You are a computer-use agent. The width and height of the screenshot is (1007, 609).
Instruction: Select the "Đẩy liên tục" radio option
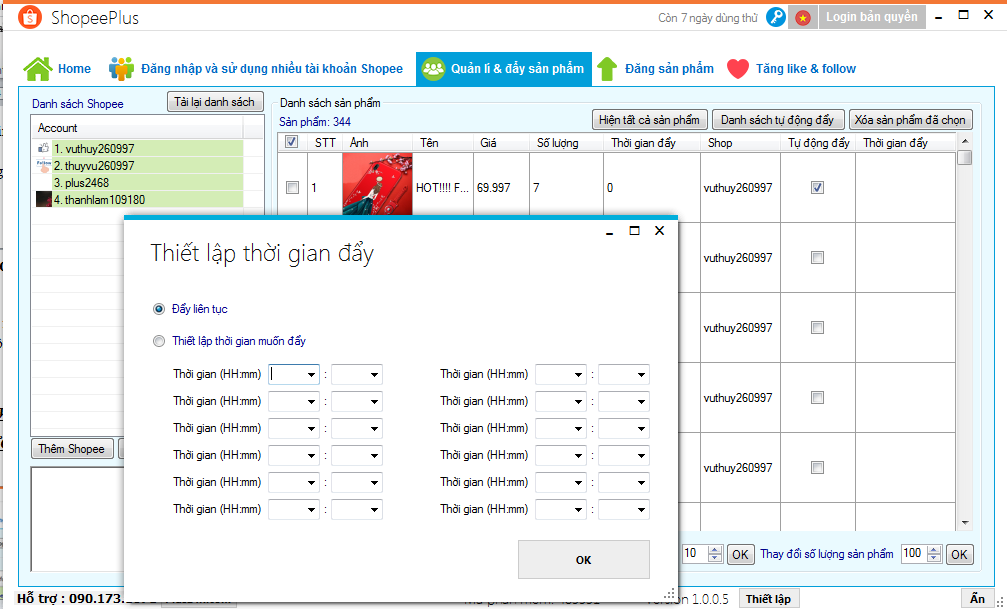coord(159,309)
